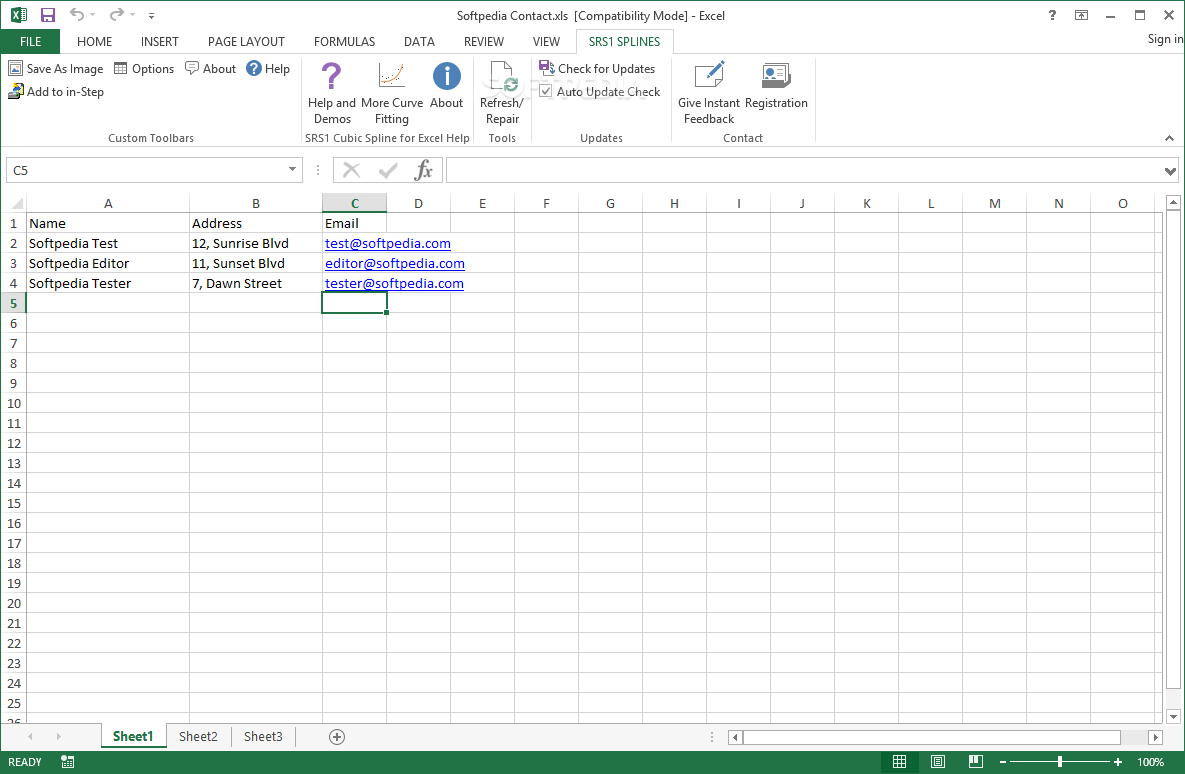1185x774 pixels.
Task: Expand the formula bar
Action: pyautogui.click(x=1170, y=172)
